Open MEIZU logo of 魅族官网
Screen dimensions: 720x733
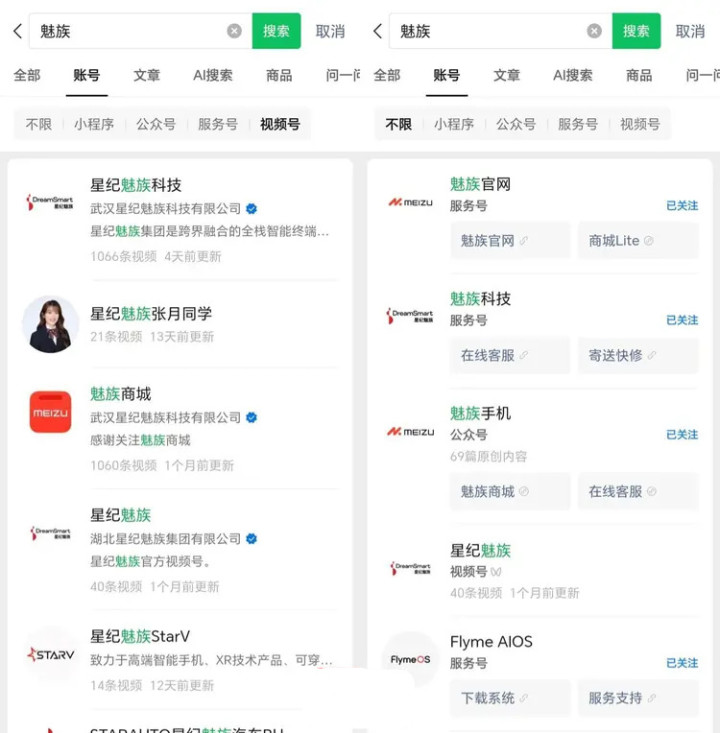point(410,202)
